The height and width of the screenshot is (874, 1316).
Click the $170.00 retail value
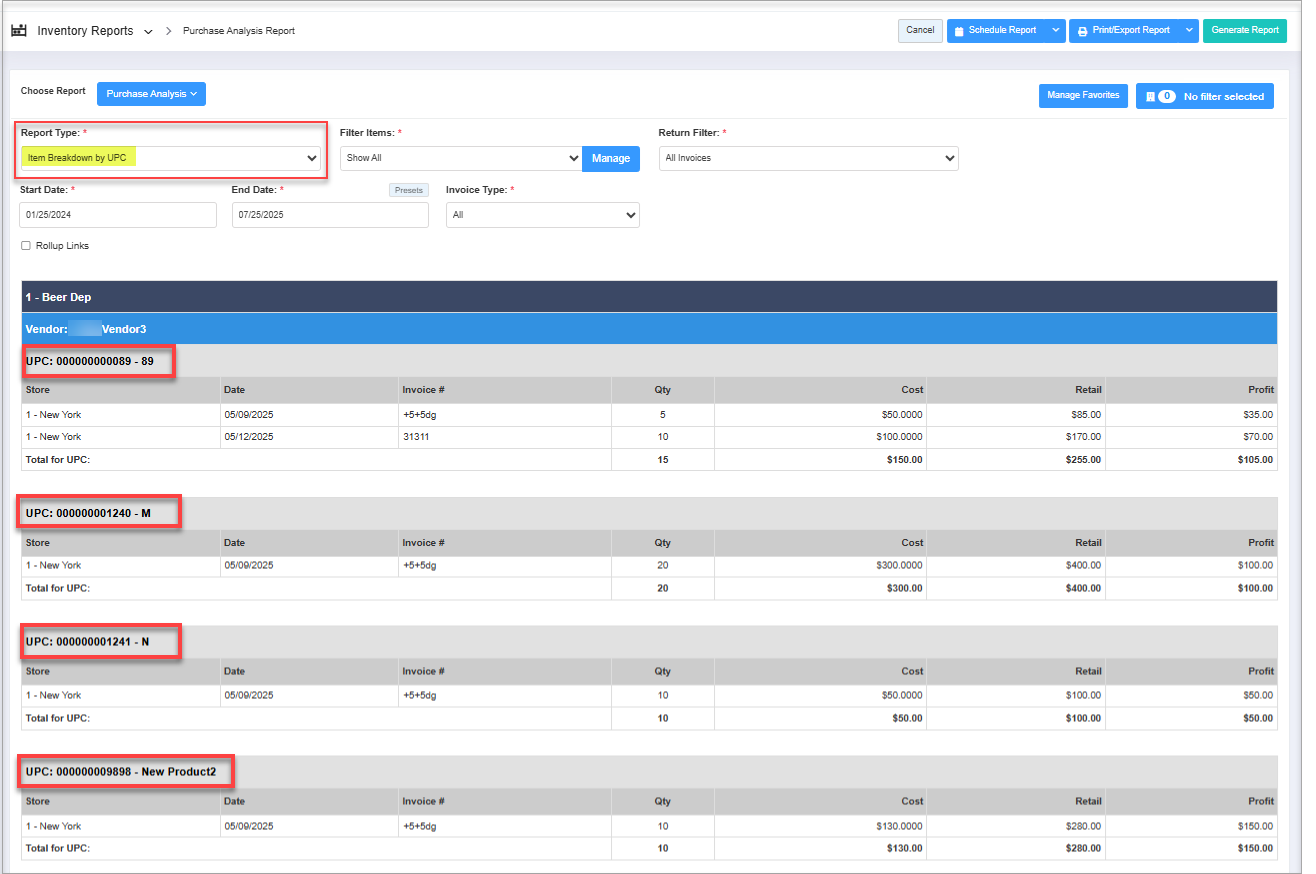(1084, 437)
